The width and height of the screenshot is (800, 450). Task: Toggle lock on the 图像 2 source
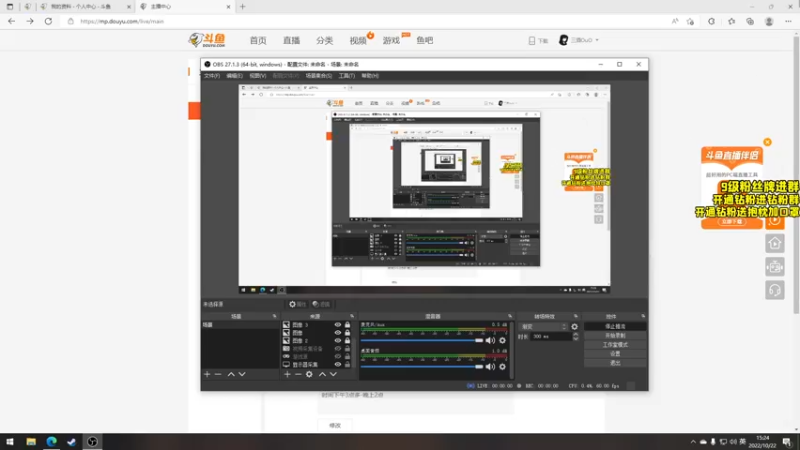[347, 340]
